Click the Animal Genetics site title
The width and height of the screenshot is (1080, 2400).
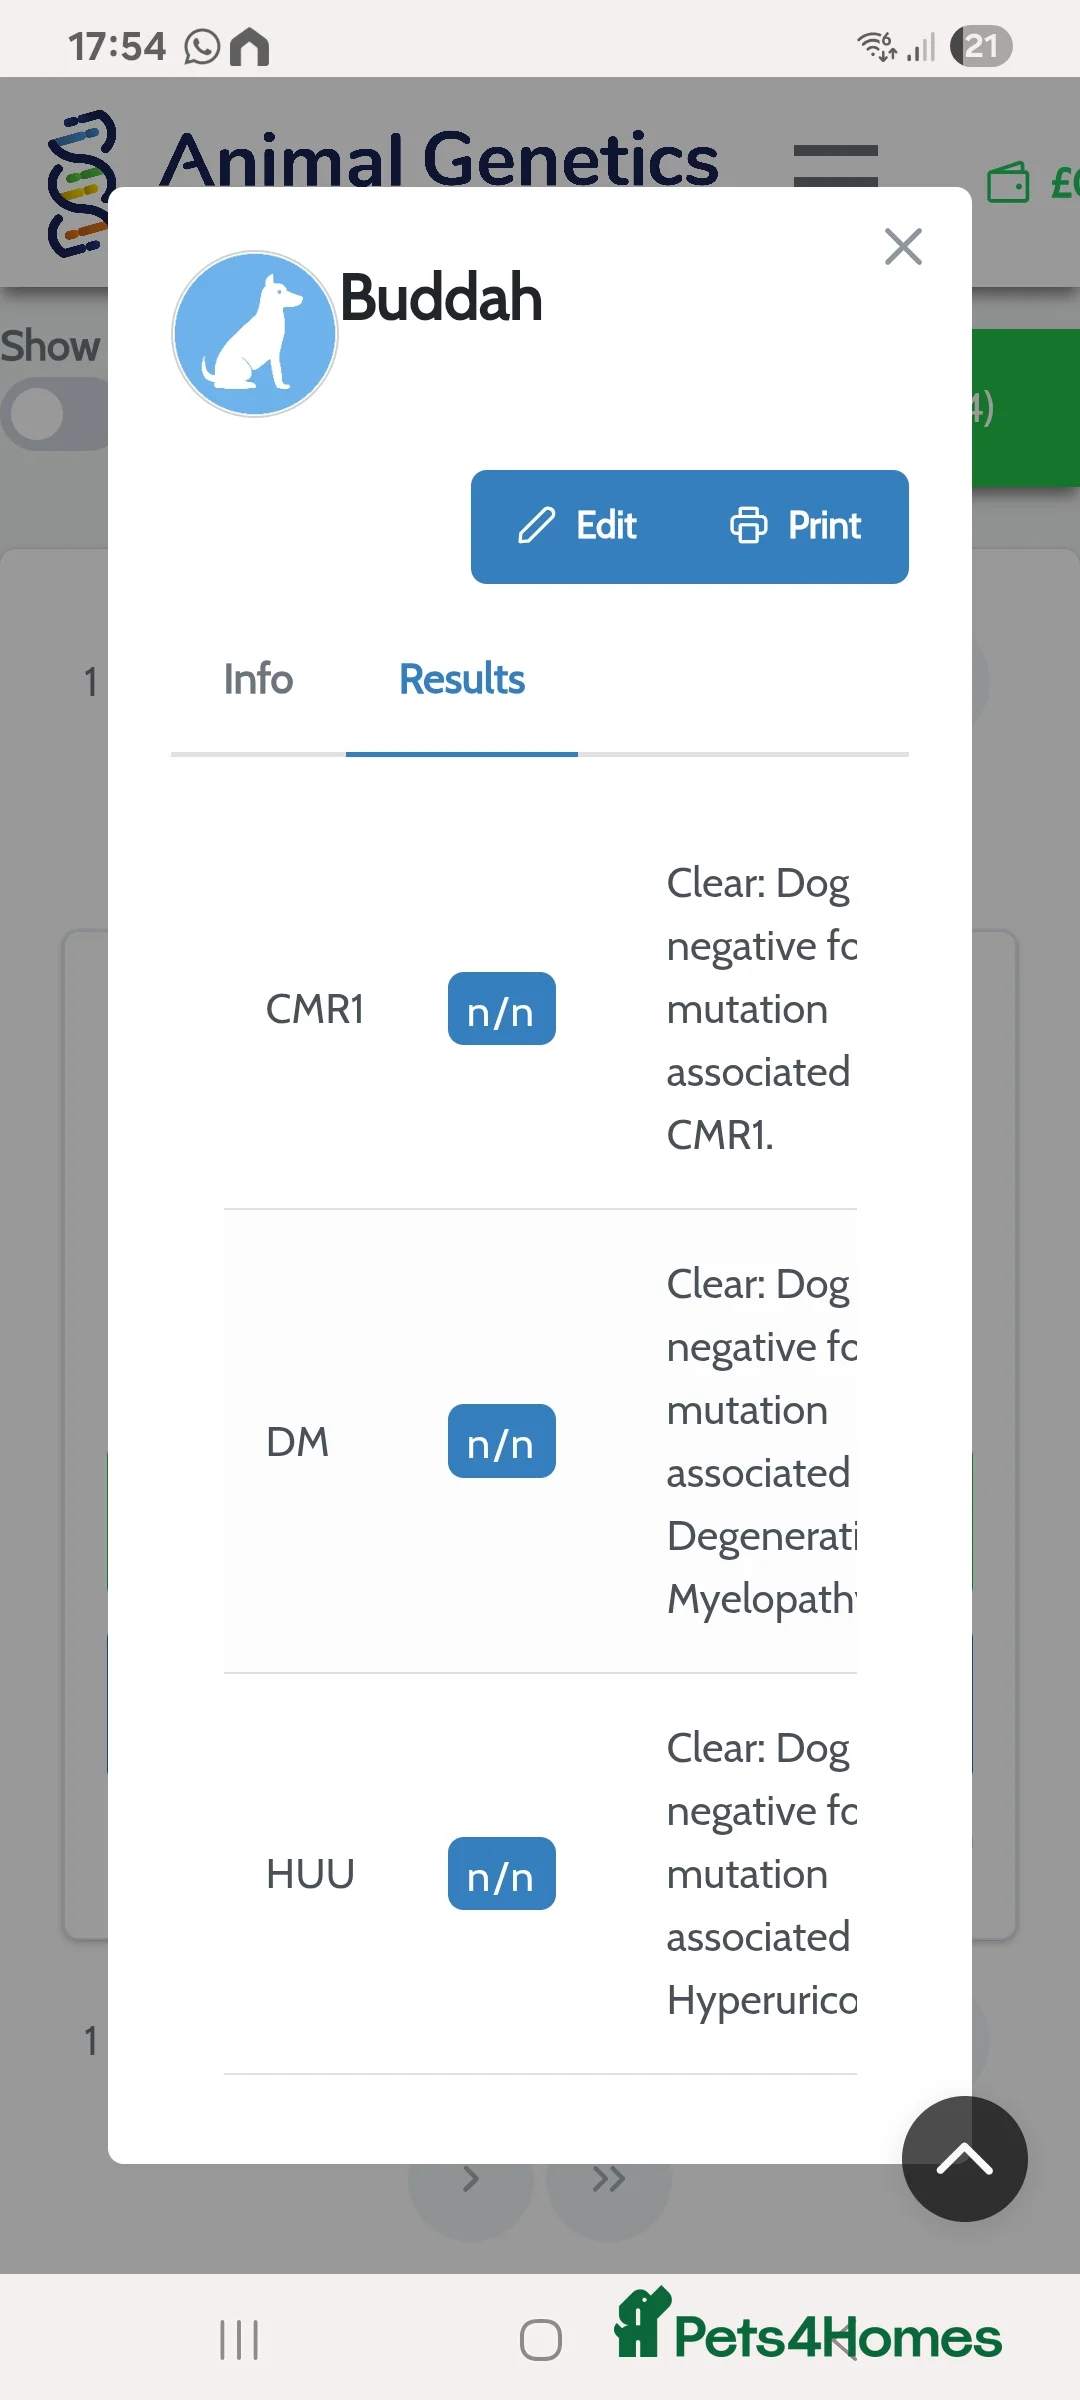(x=440, y=158)
